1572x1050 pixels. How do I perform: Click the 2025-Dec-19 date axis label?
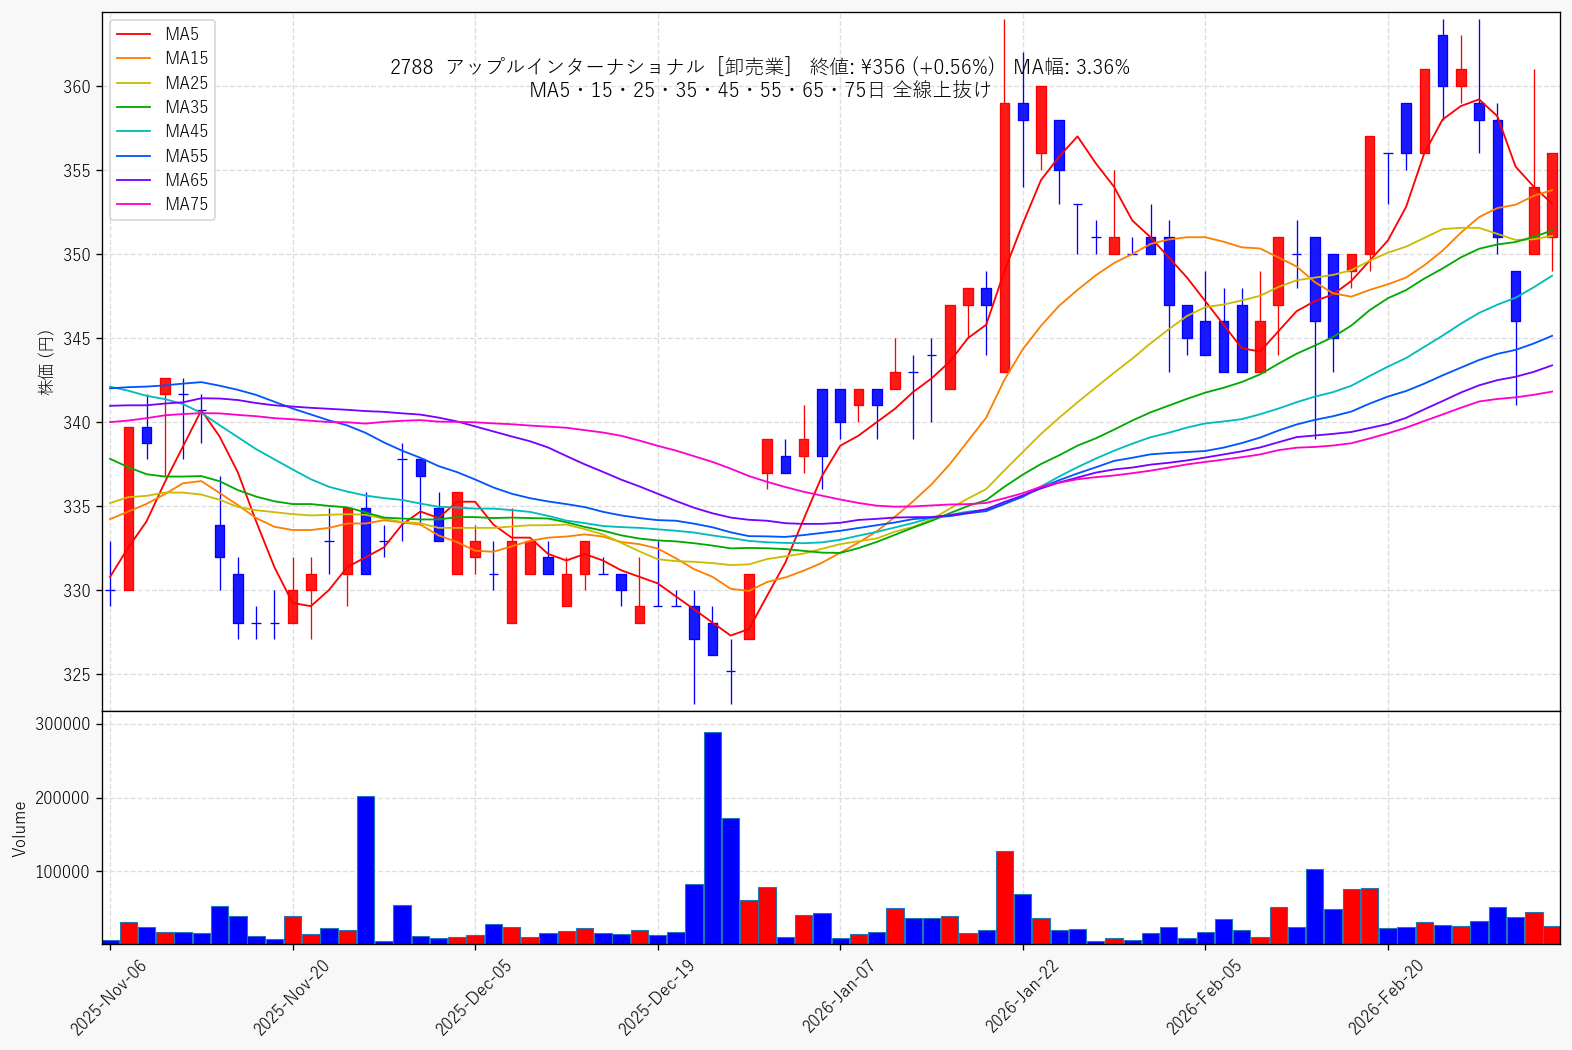[656, 996]
